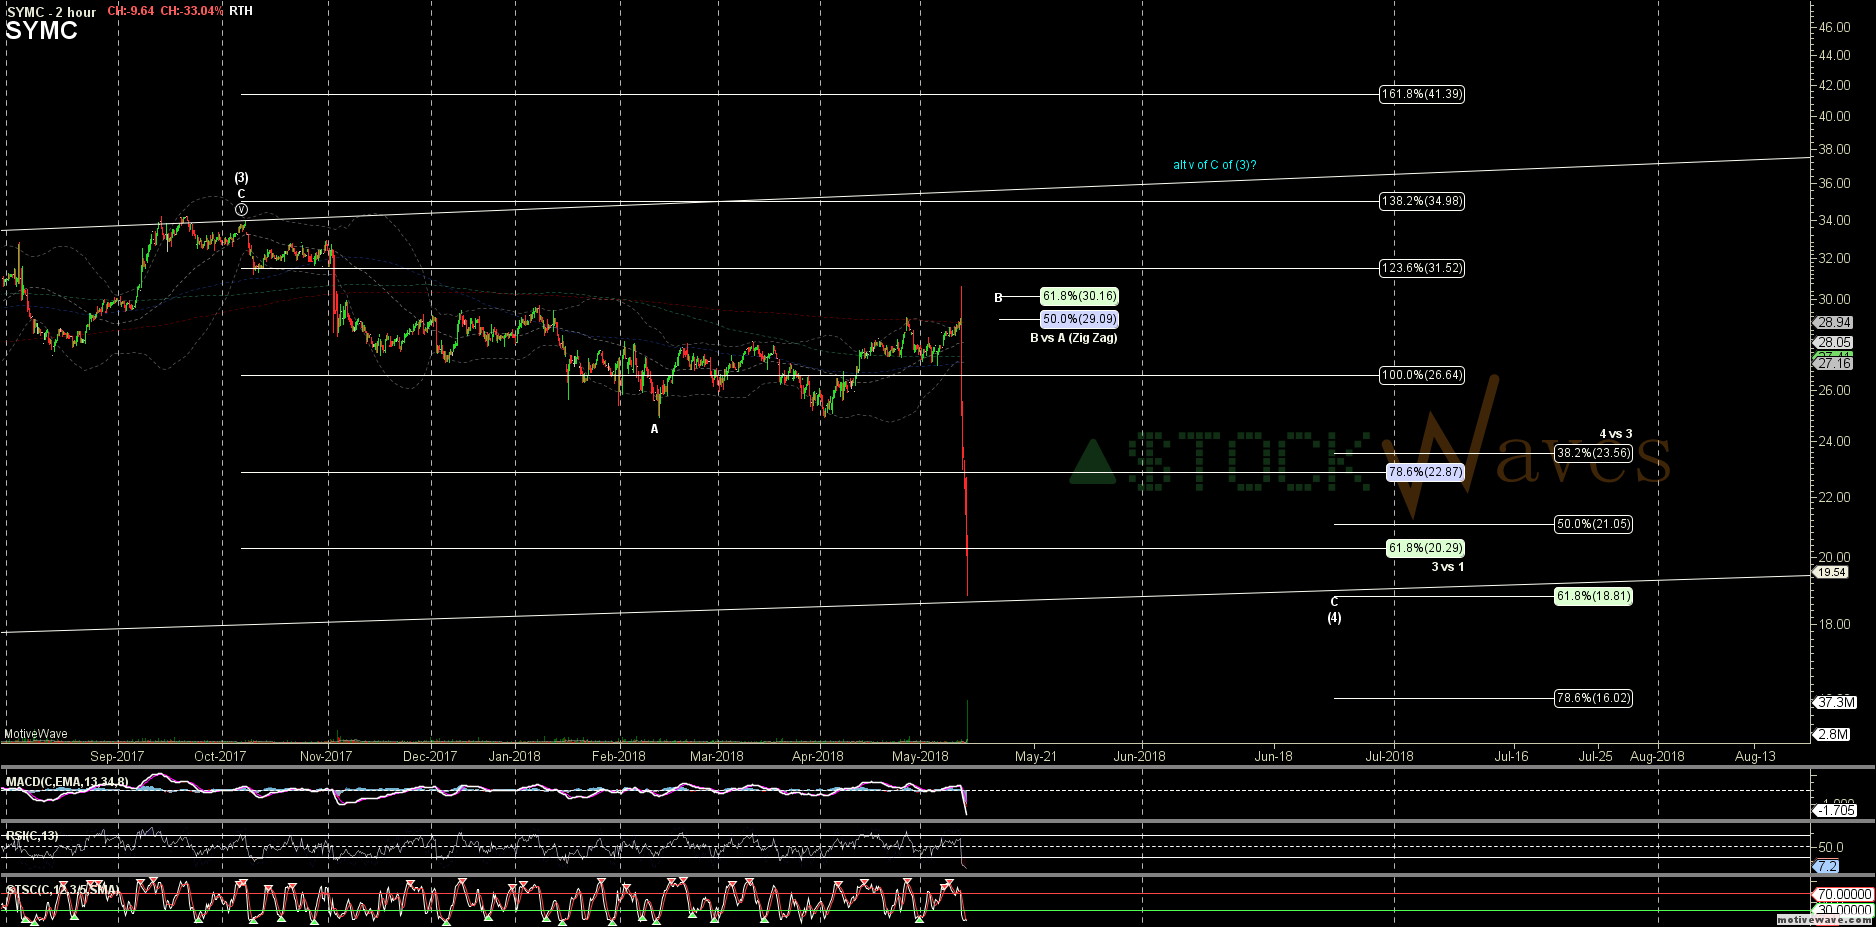This screenshot has height=927, width=1876.
Task: Select the -1.705 MACD value marker
Action: (1836, 811)
